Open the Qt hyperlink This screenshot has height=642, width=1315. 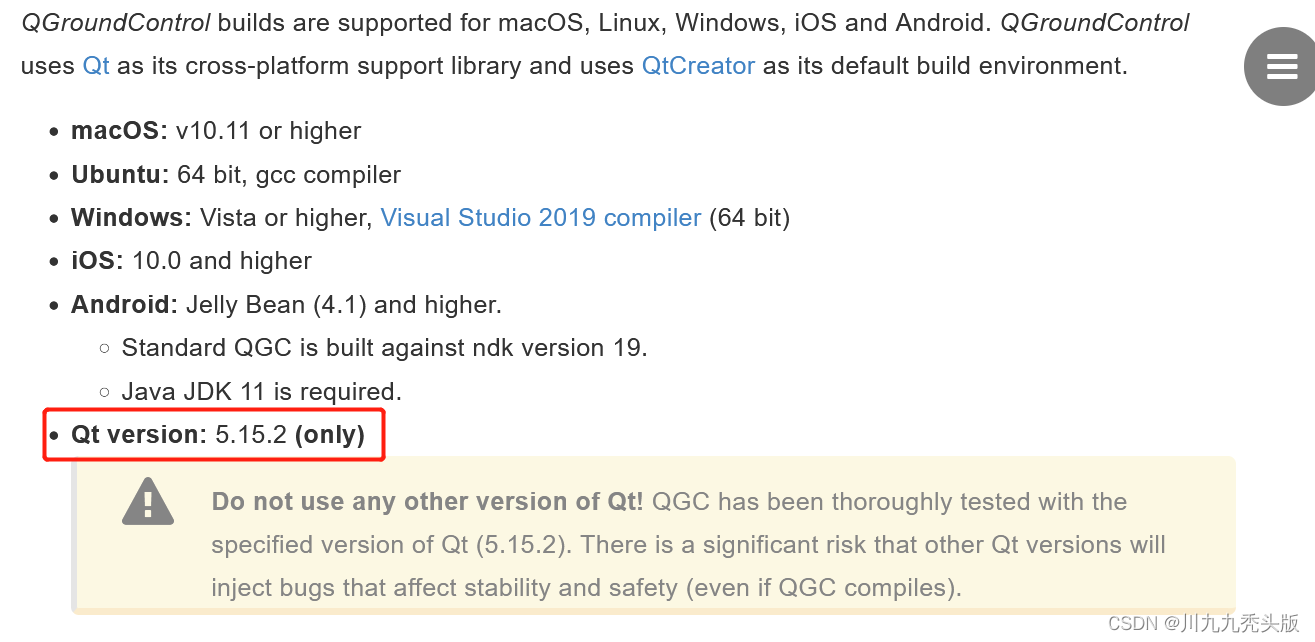point(95,65)
